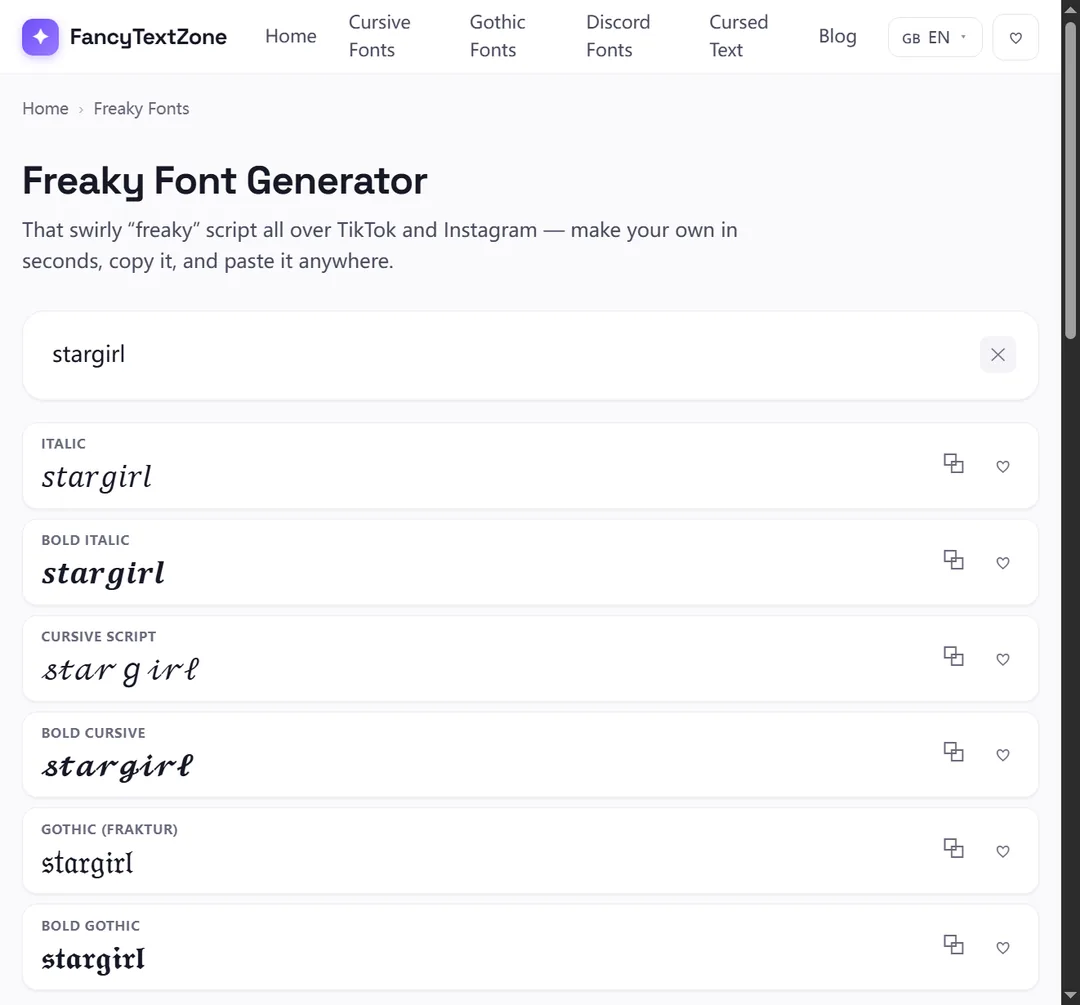Screen dimensions: 1080x1005
Task: Click the Bold Italic styled stargirl result
Action: pyautogui.click(x=103, y=574)
